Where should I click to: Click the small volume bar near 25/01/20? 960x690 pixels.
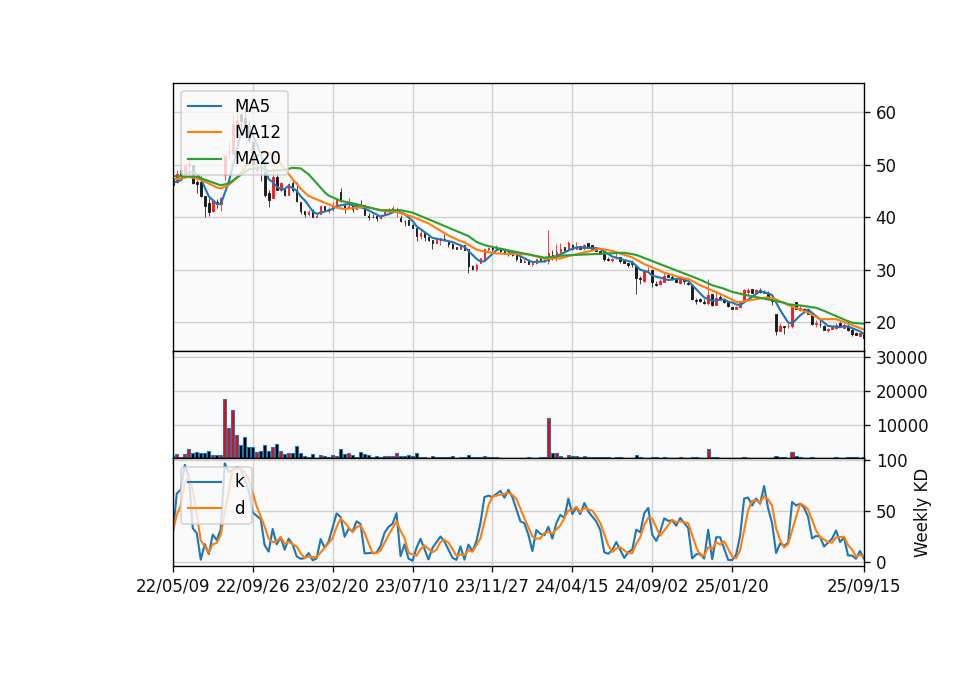(x=709, y=454)
